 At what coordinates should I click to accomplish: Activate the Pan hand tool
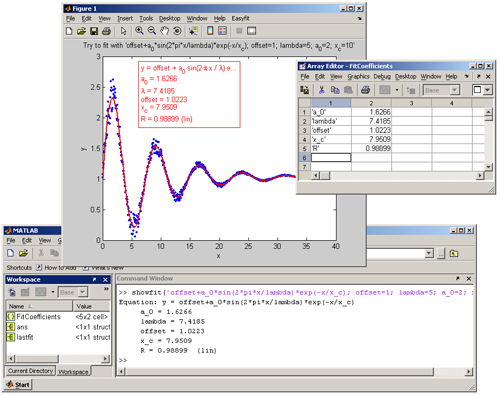pyautogui.click(x=164, y=31)
